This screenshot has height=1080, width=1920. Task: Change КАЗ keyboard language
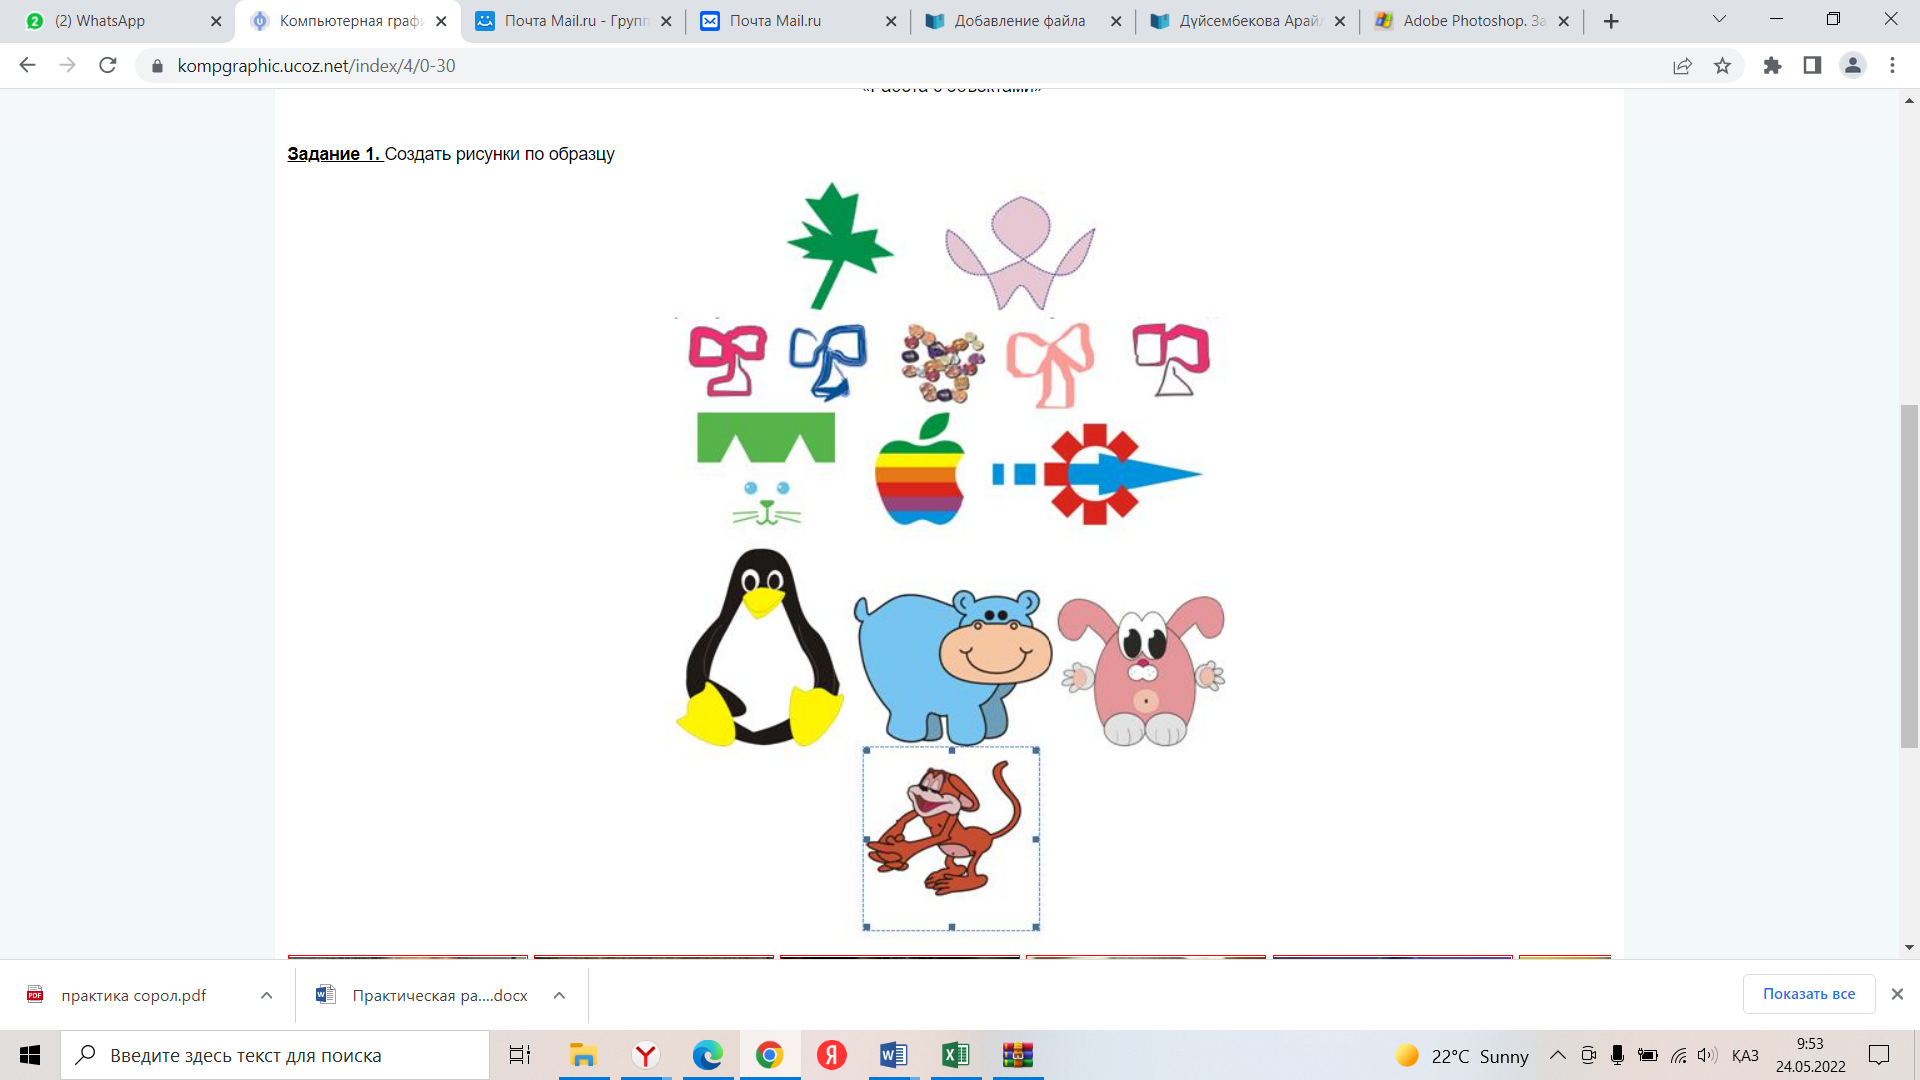(1745, 1056)
